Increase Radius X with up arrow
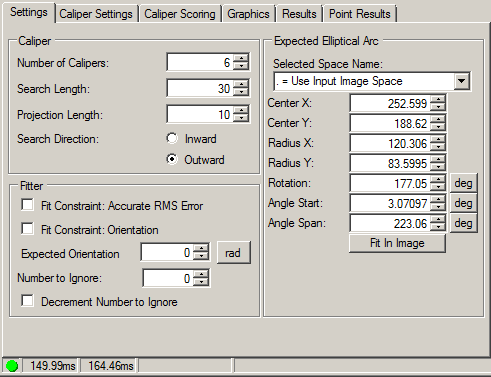Image resolution: width=491 pixels, height=377 pixels. (438, 140)
